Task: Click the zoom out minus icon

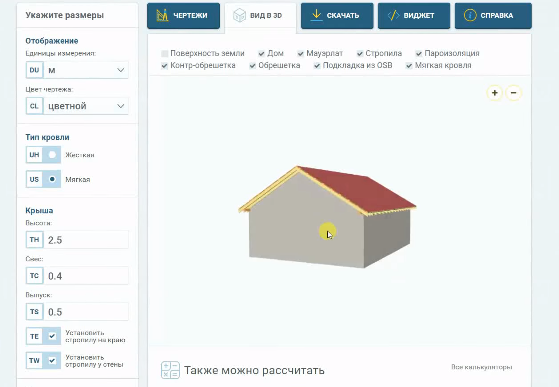Action: click(x=513, y=93)
